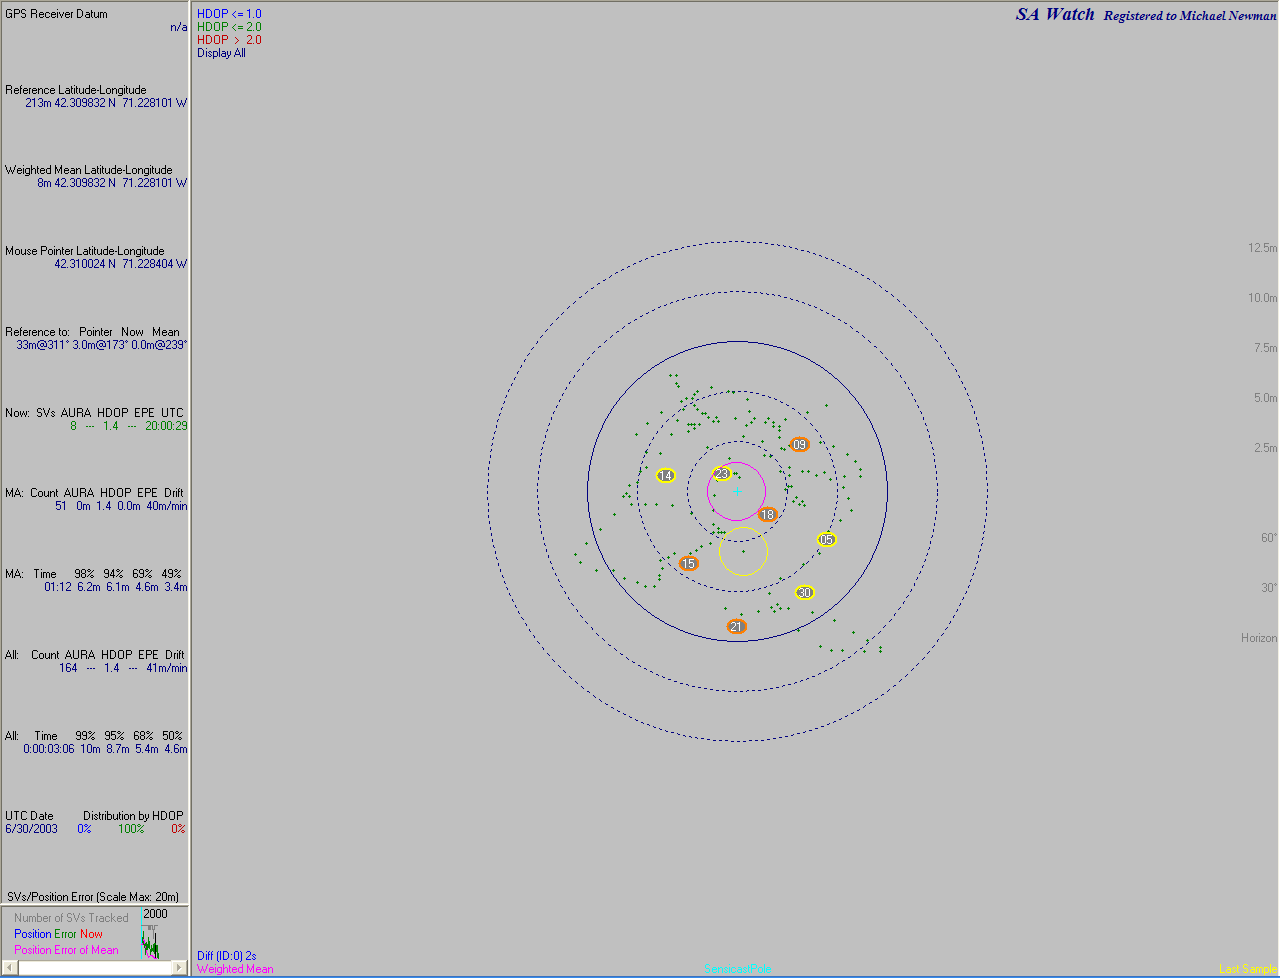Toggle HDOP > 2.0 filter
This screenshot has width=1280, height=978.
coord(229,40)
